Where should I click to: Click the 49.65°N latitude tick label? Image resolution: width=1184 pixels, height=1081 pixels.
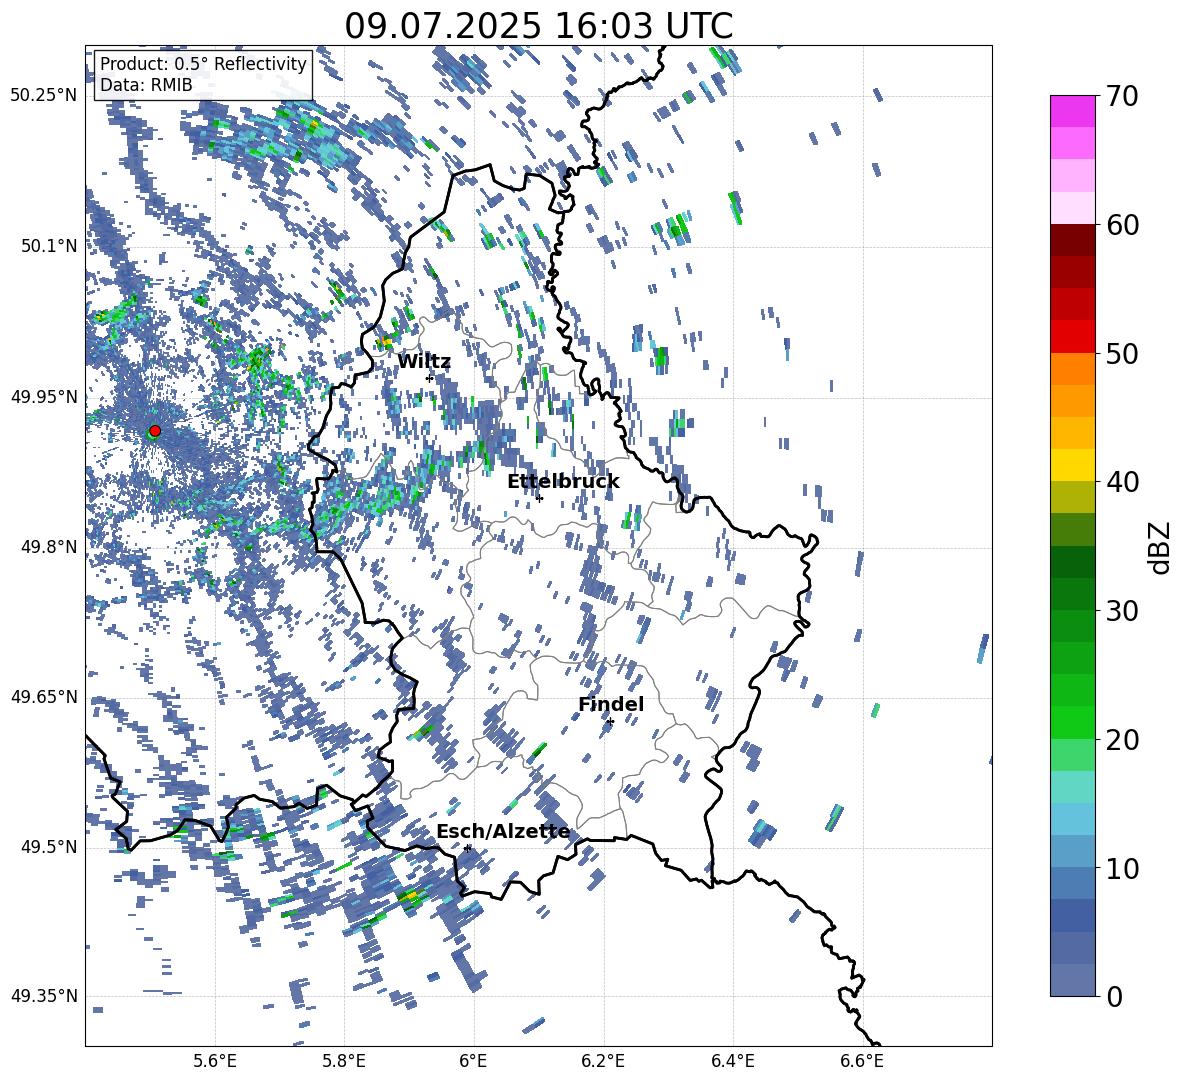(x=45, y=697)
